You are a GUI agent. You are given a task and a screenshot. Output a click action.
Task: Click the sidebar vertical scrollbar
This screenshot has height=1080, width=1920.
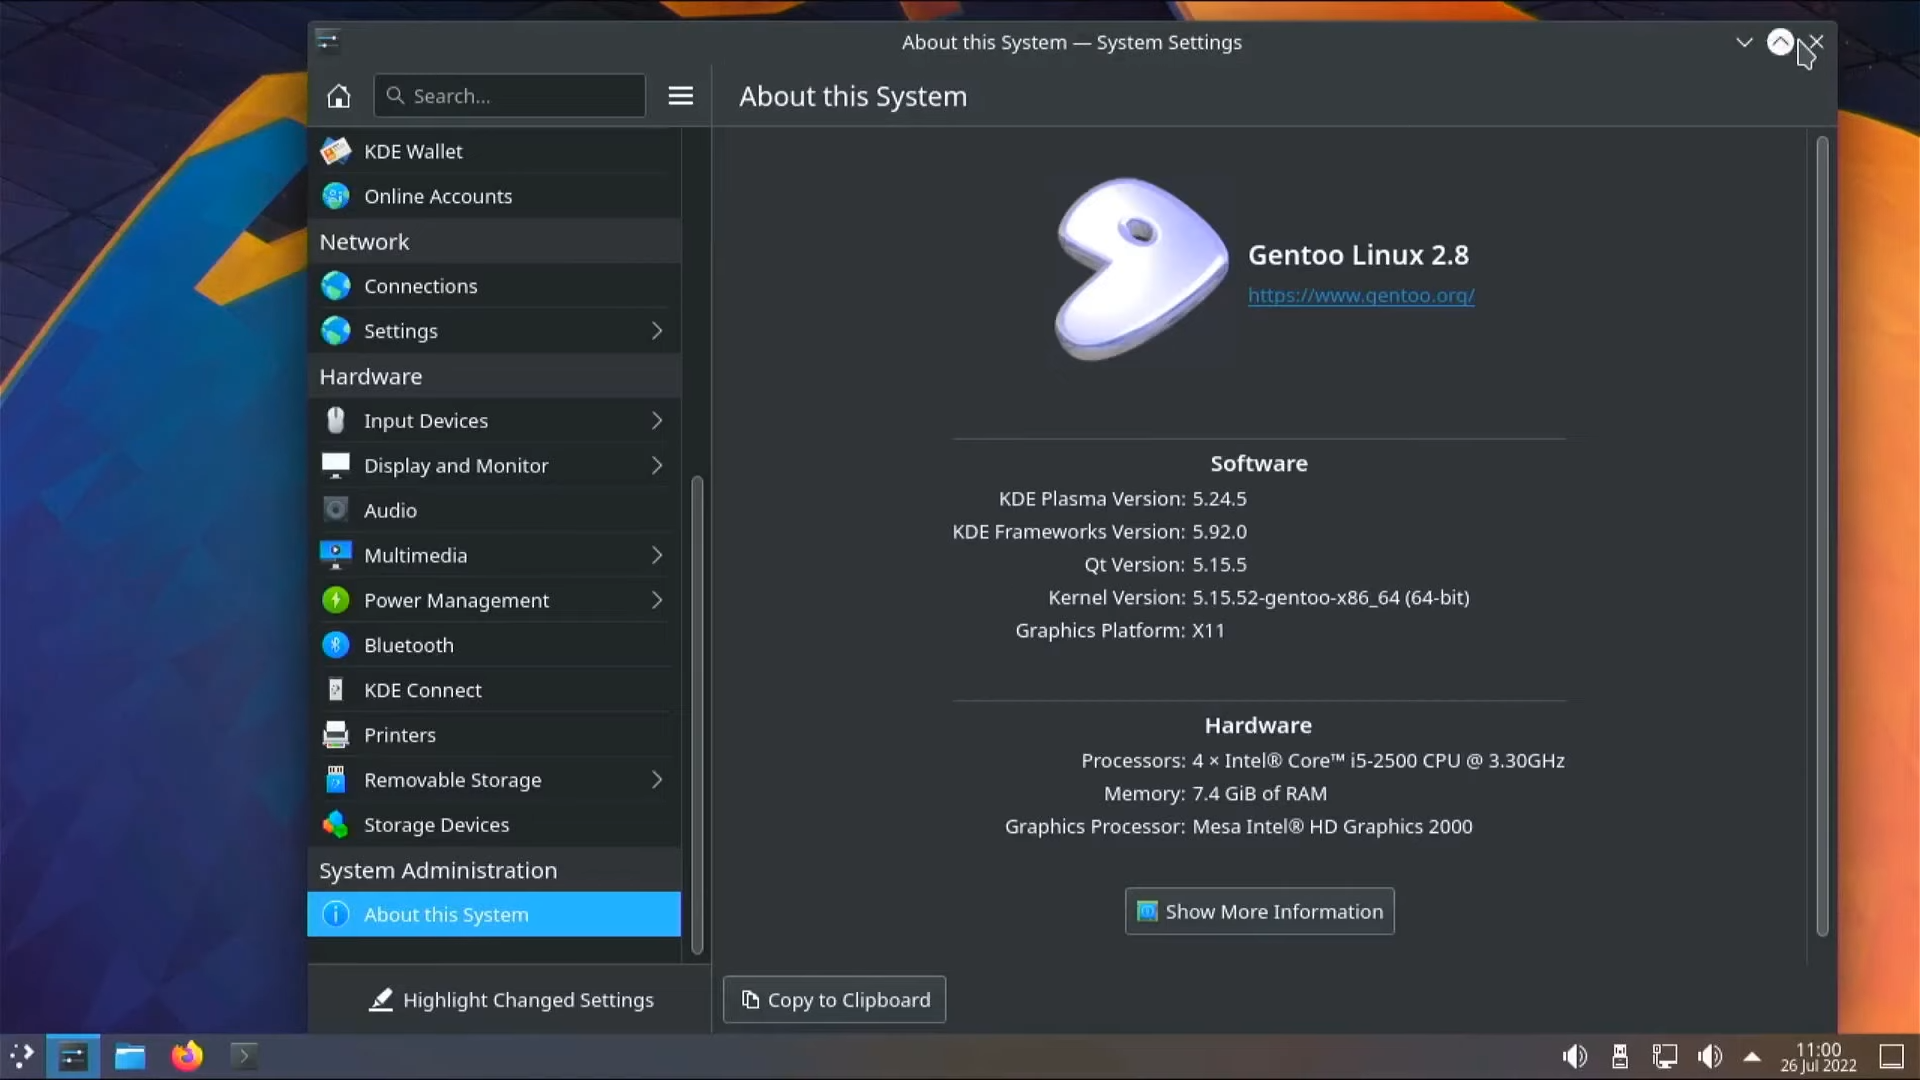pos(697,715)
